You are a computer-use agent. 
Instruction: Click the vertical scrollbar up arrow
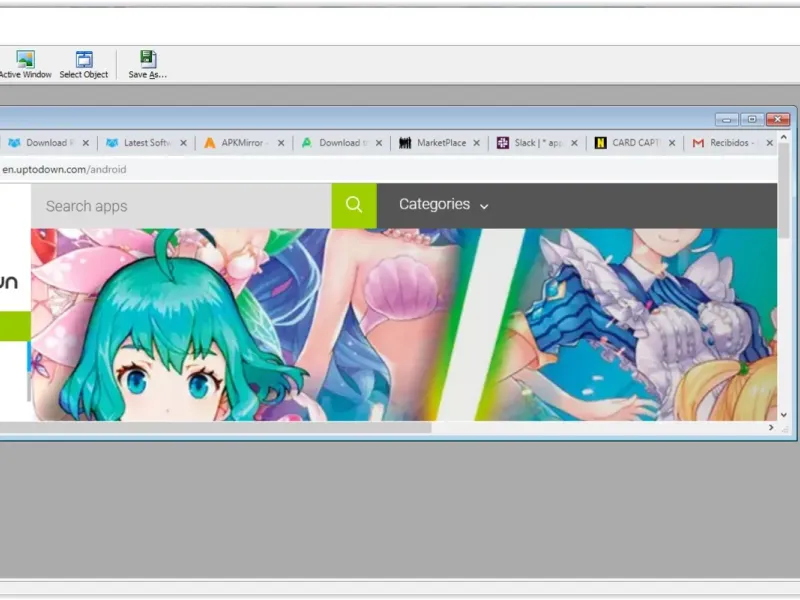(784, 137)
